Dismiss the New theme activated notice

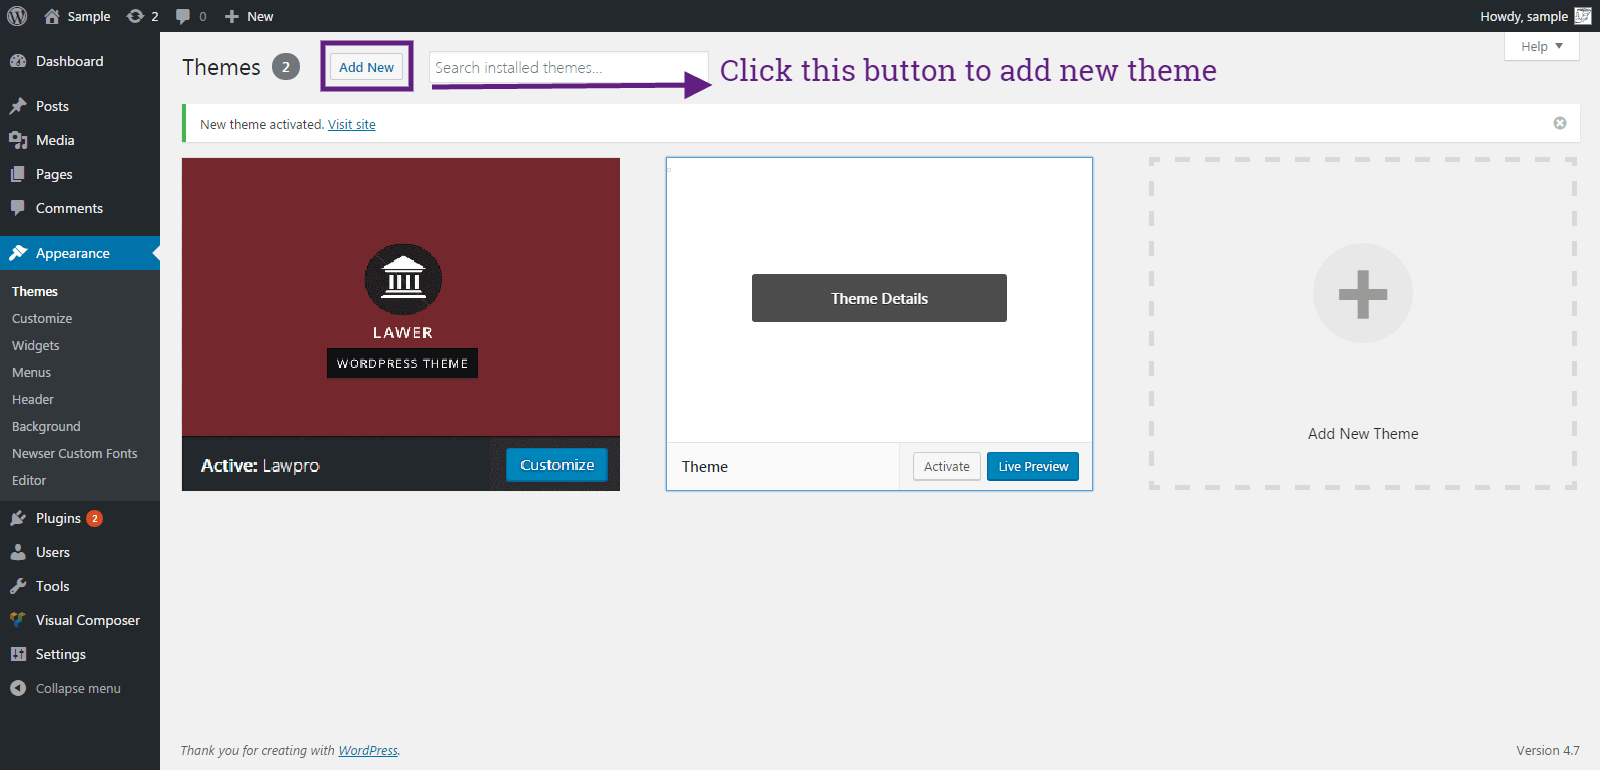1559,123
